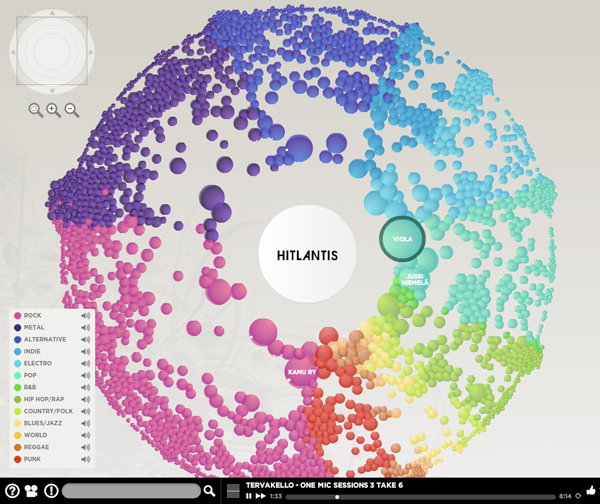Pan map up with navigator arrow

(x=52, y=13)
